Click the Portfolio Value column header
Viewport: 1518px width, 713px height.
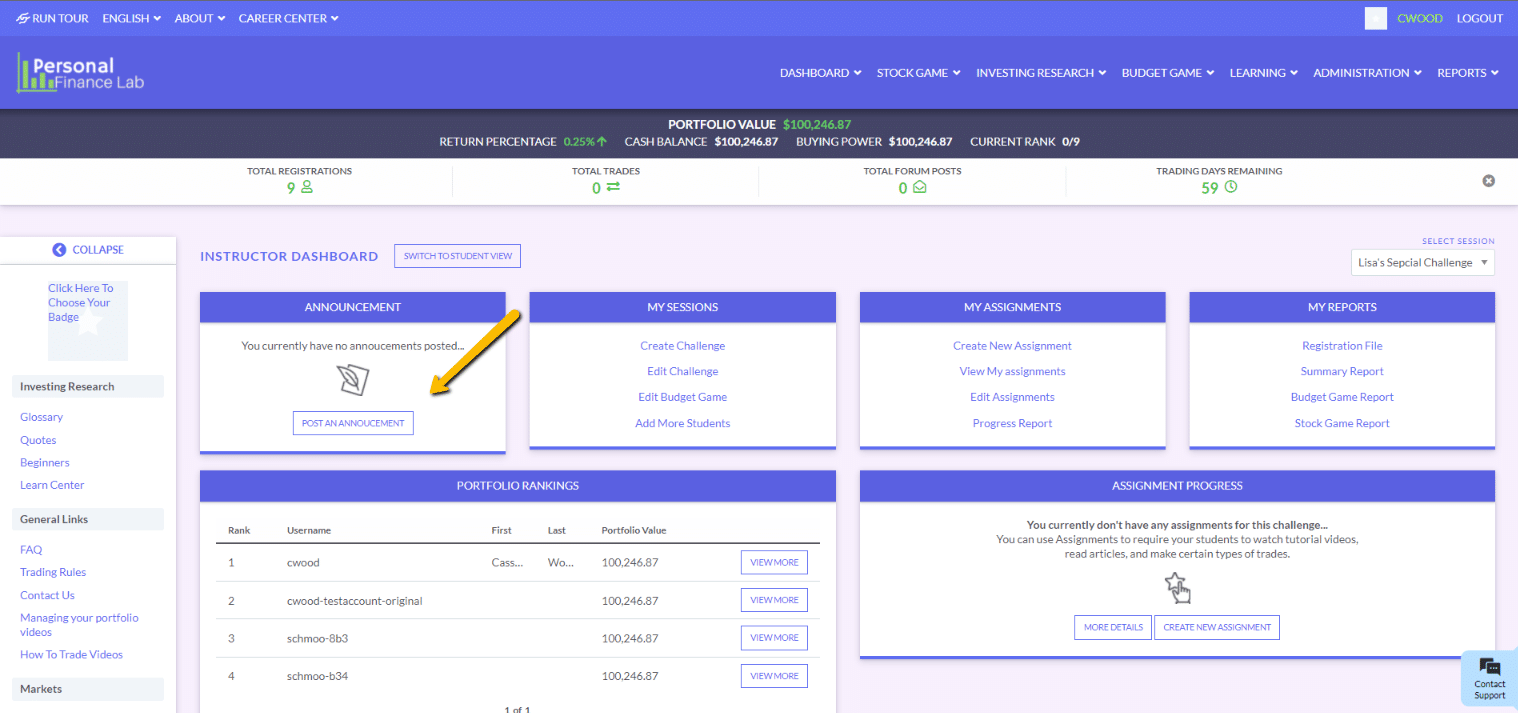point(634,530)
